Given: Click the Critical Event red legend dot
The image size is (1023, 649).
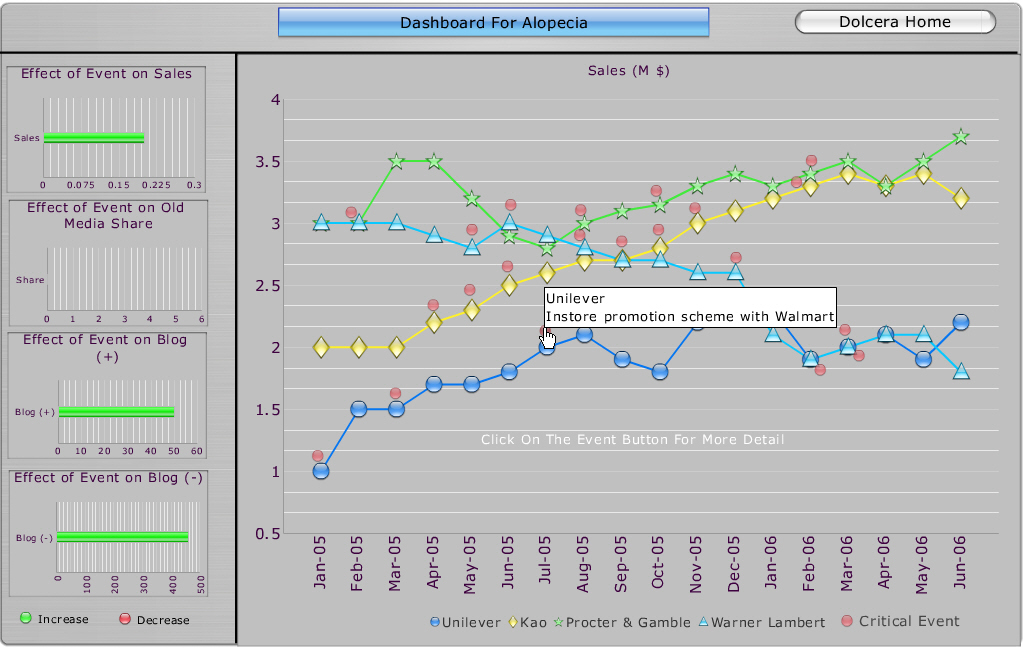Looking at the screenshot, I should (x=848, y=621).
